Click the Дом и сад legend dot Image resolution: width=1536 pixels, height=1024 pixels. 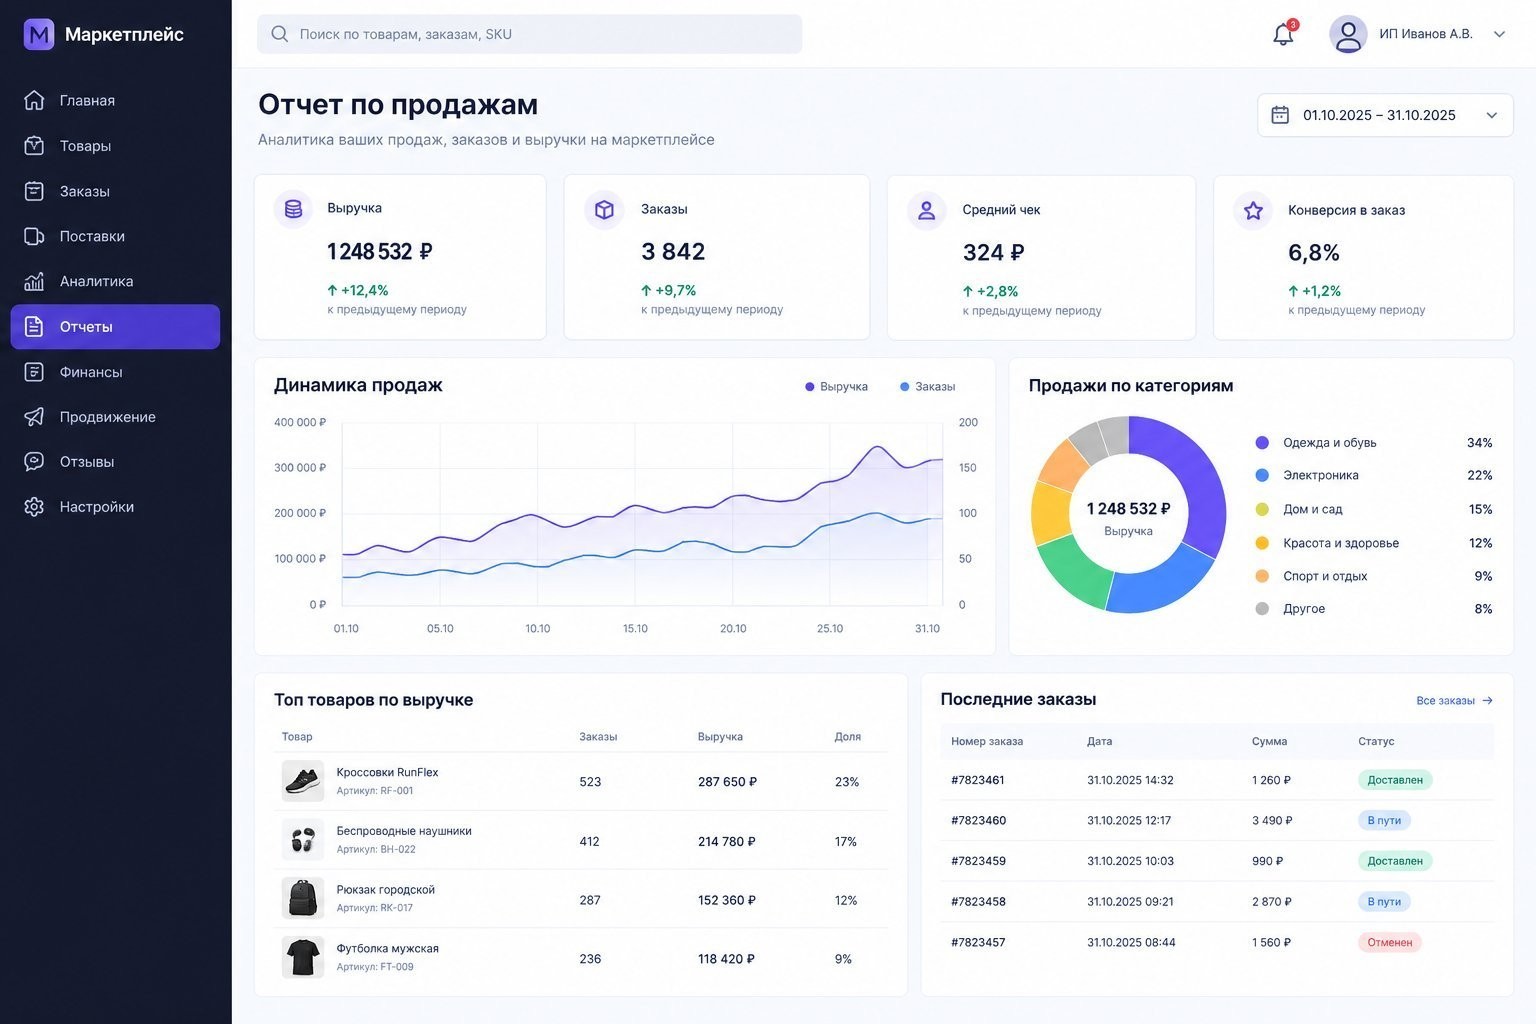(1262, 509)
